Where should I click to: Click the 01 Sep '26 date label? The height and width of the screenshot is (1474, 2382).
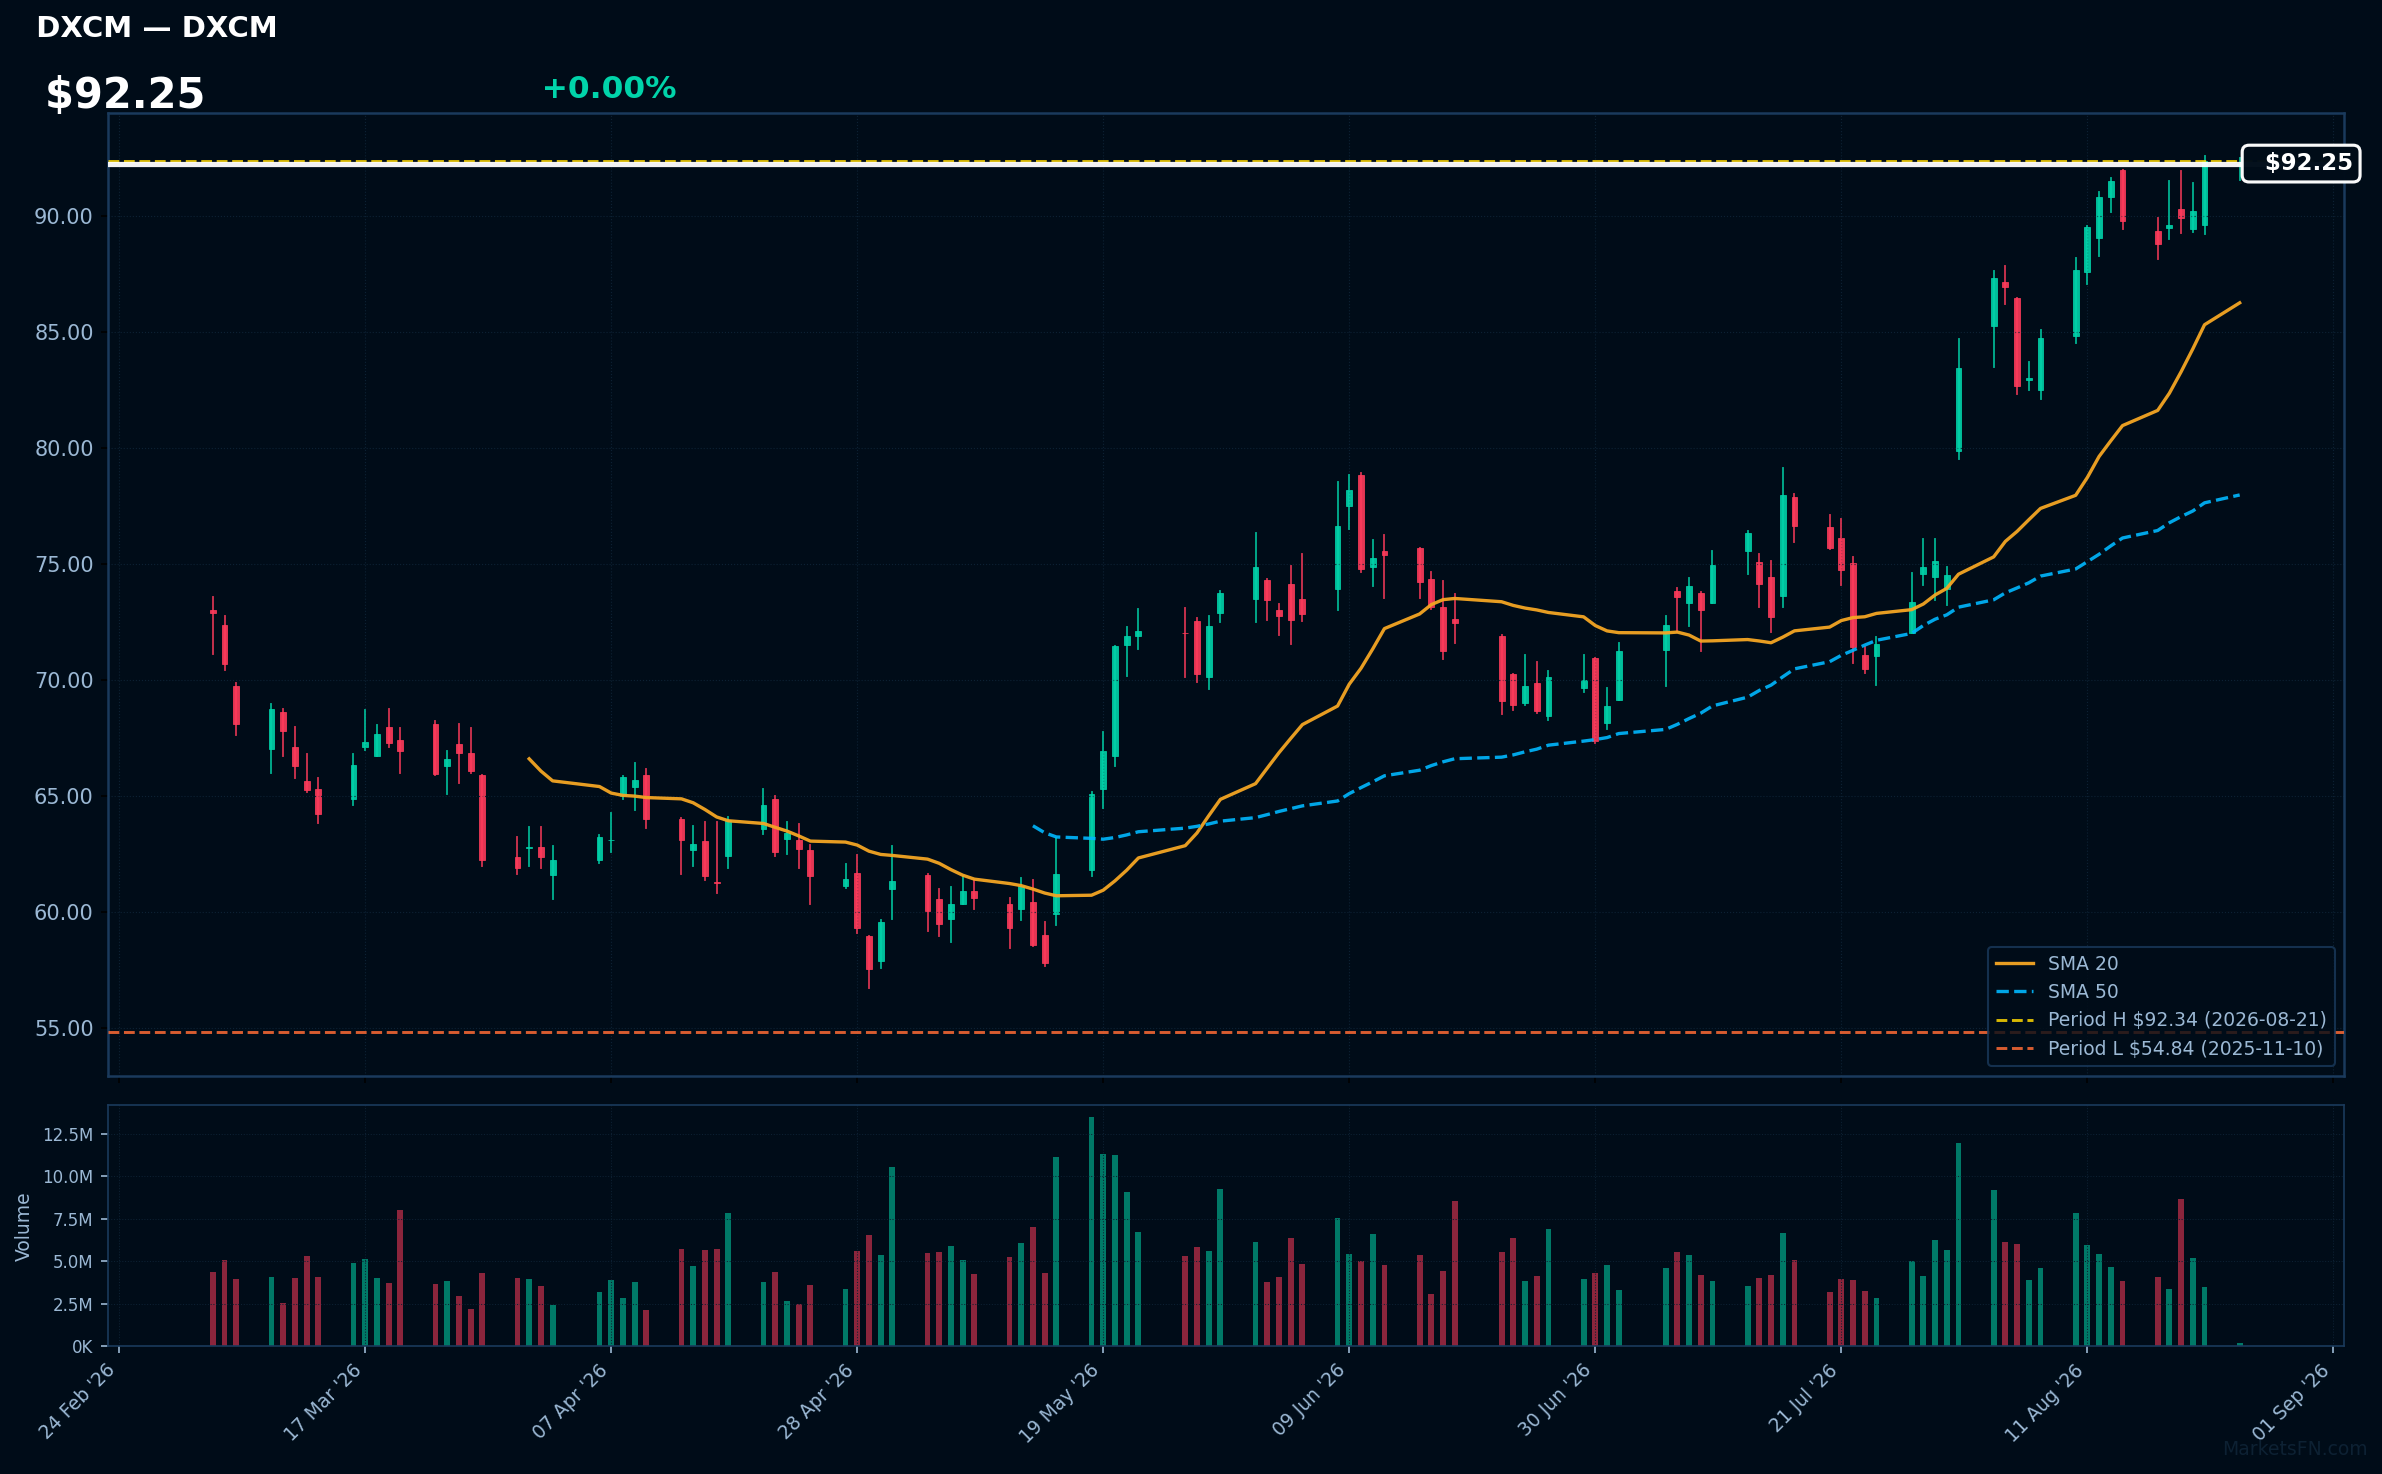tap(2291, 1400)
